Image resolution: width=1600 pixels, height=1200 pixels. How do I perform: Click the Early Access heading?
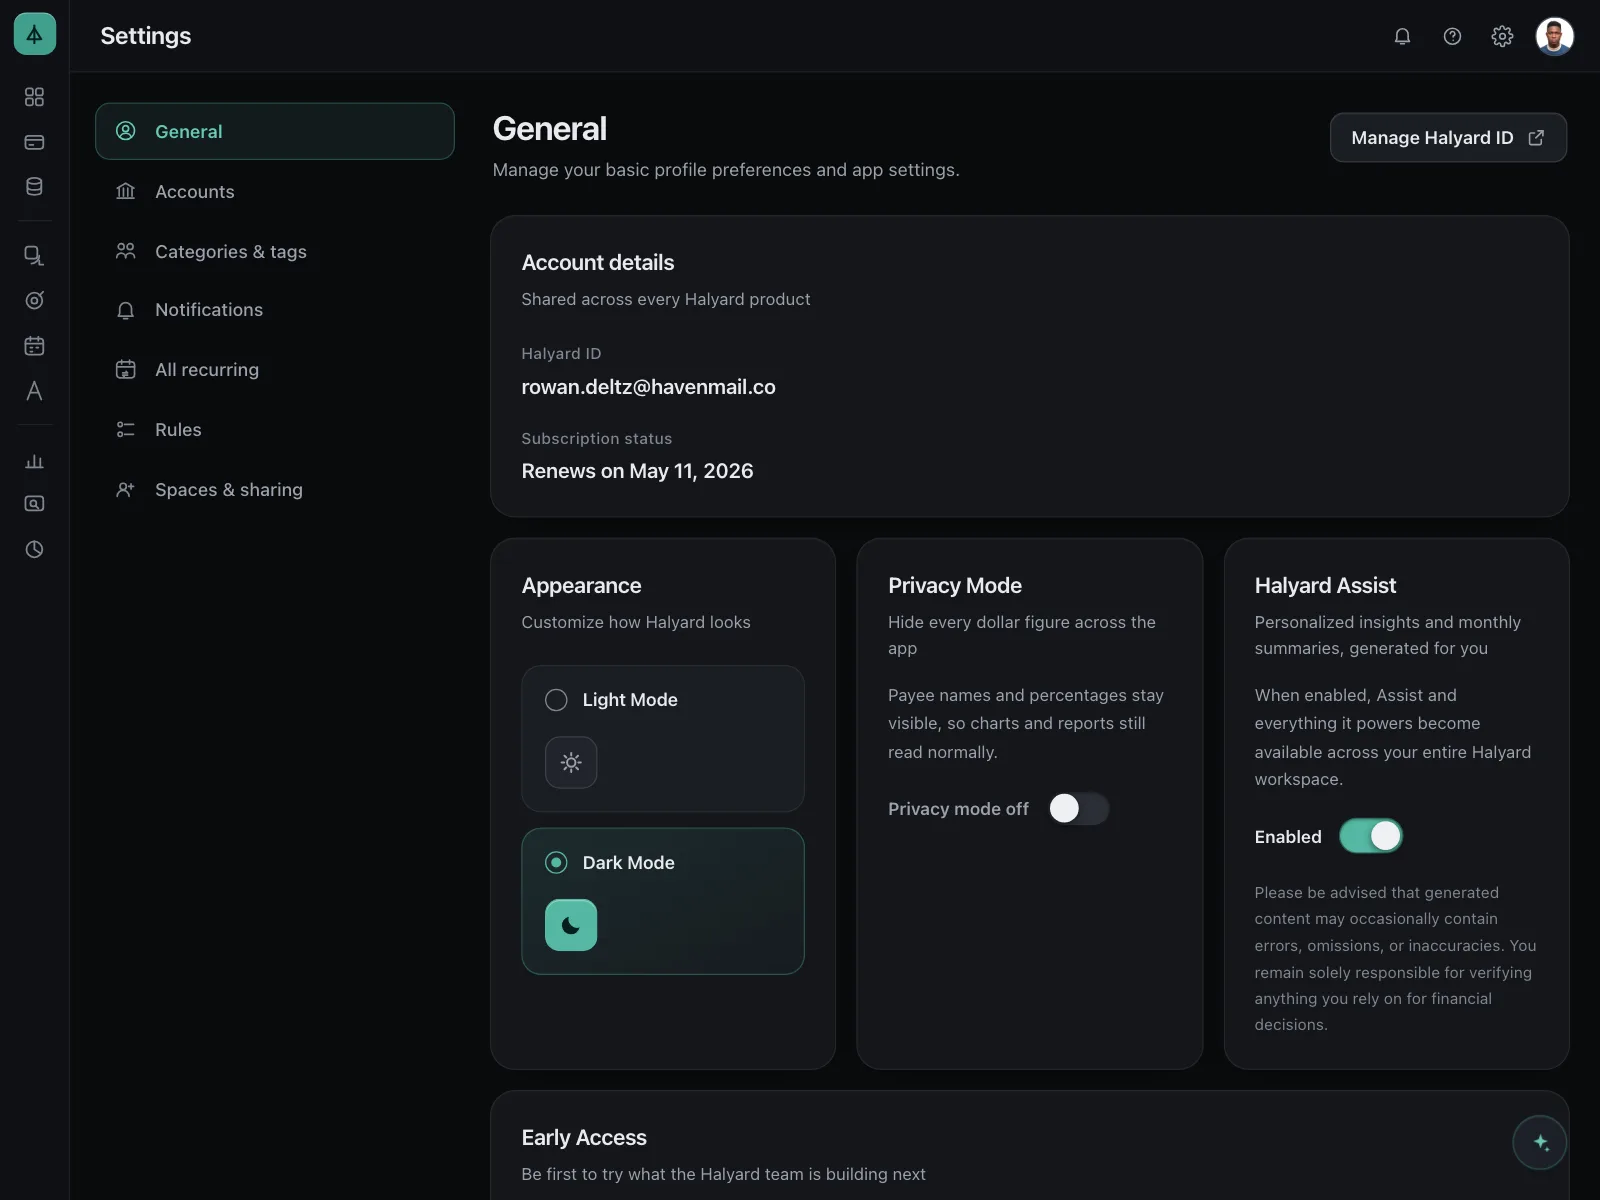click(x=584, y=1137)
